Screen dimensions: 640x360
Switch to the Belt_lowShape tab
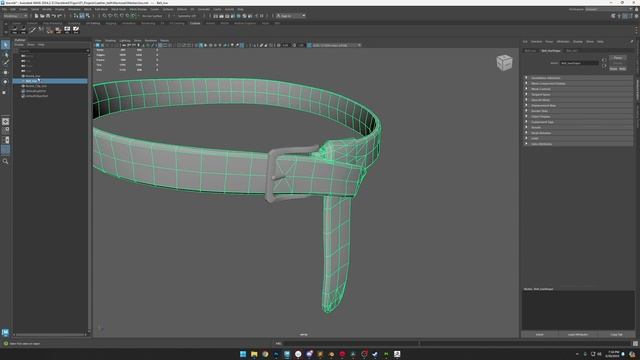coord(551,51)
